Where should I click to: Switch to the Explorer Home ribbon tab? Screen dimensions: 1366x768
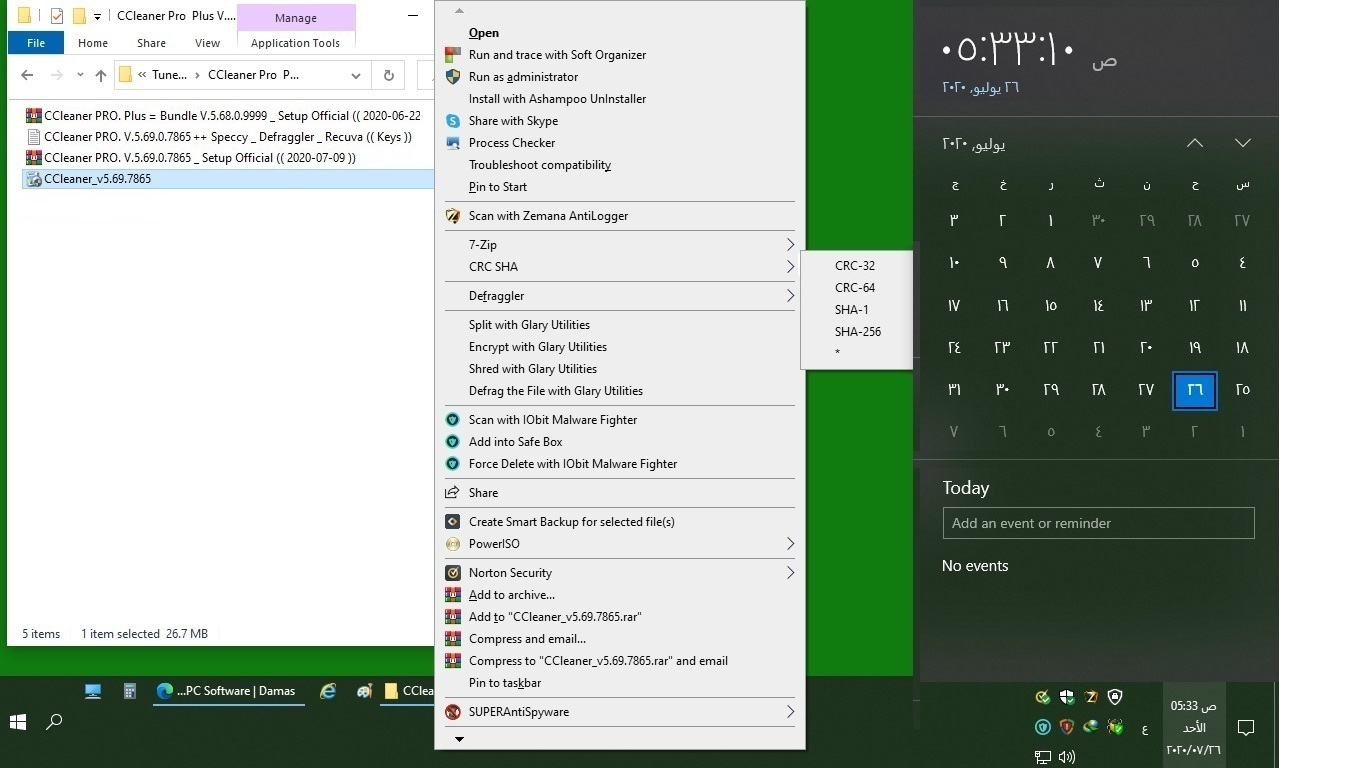coord(93,43)
